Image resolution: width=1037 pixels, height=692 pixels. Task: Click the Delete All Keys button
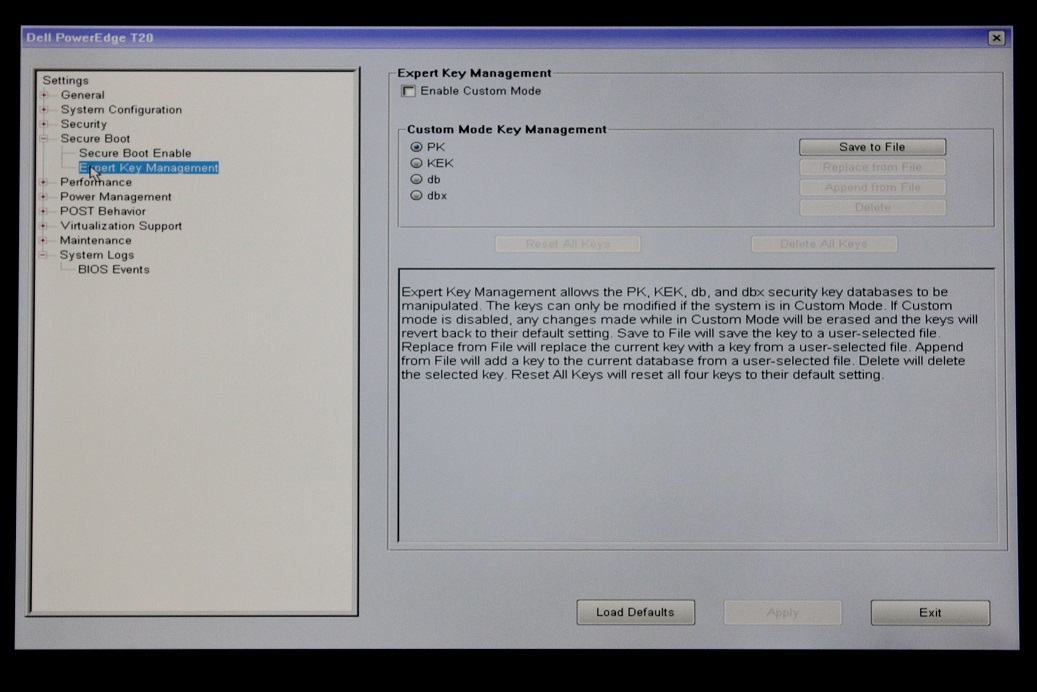coord(824,244)
